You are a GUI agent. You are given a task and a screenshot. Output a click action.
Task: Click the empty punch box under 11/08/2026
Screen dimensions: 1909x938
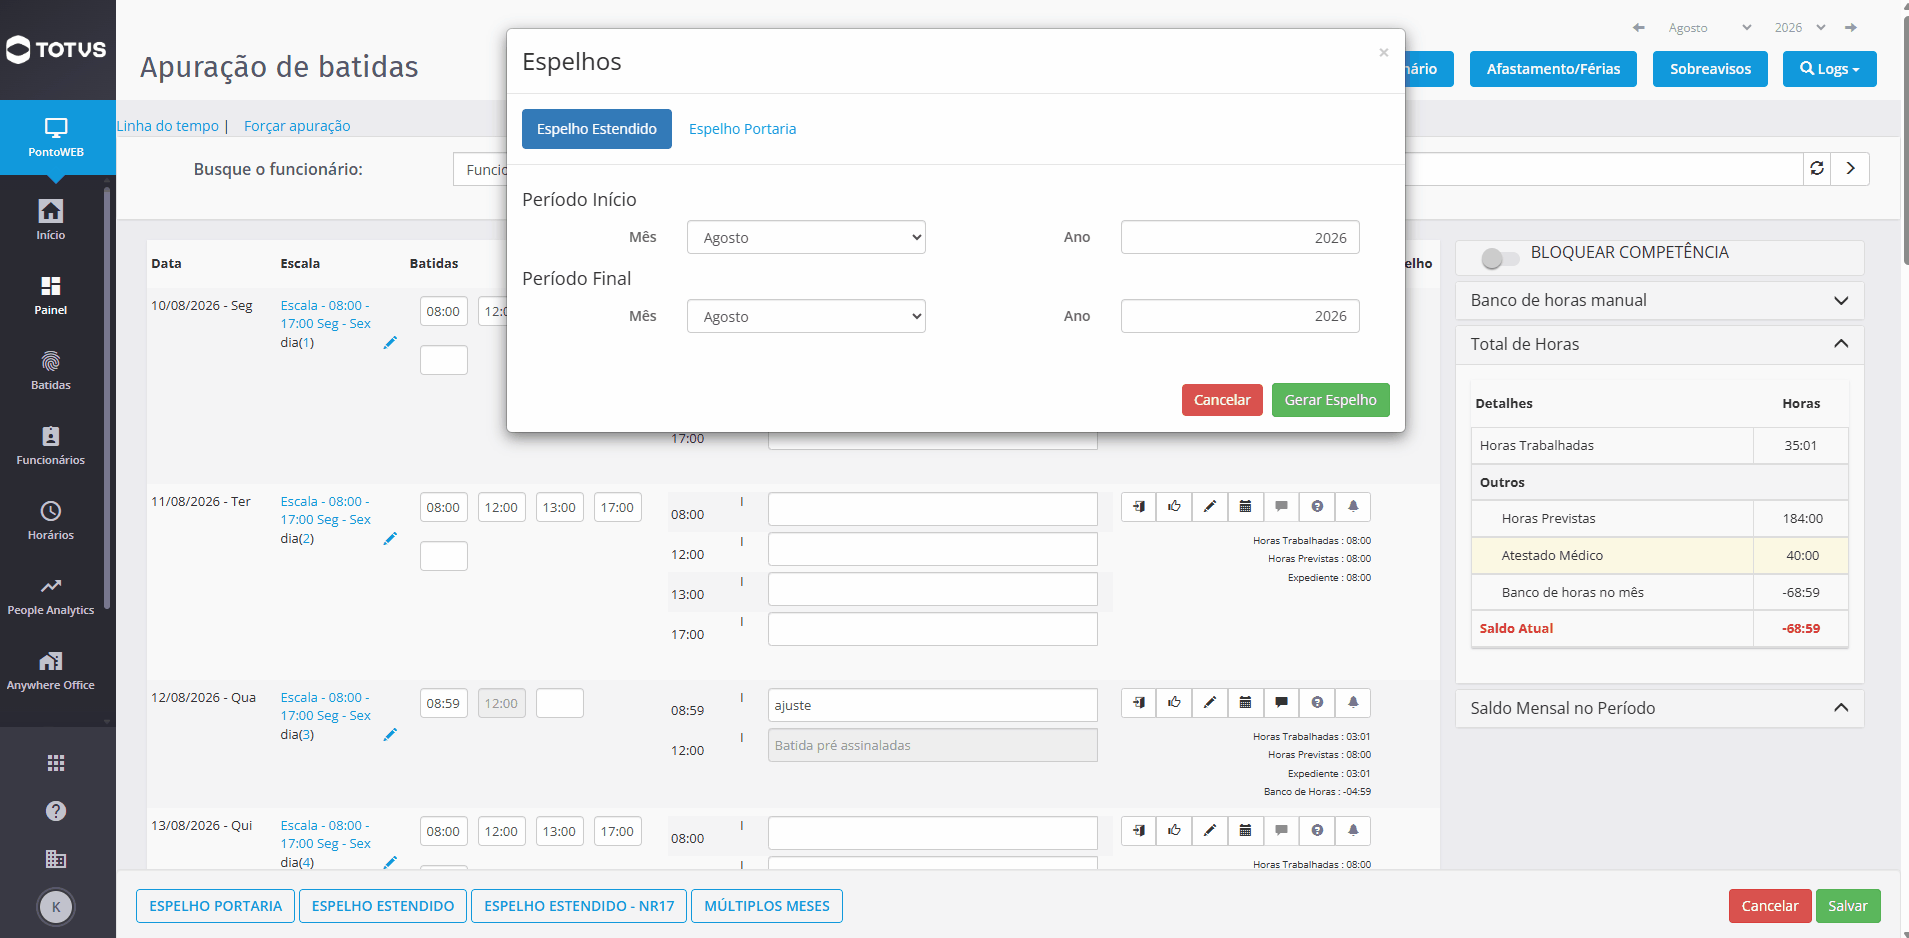pyautogui.click(x=443, y=555)
